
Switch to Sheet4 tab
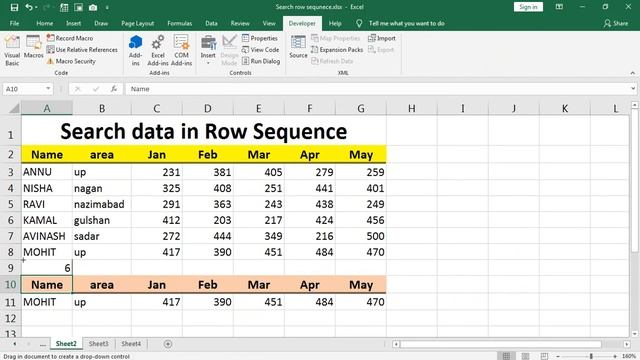point(131,344)
